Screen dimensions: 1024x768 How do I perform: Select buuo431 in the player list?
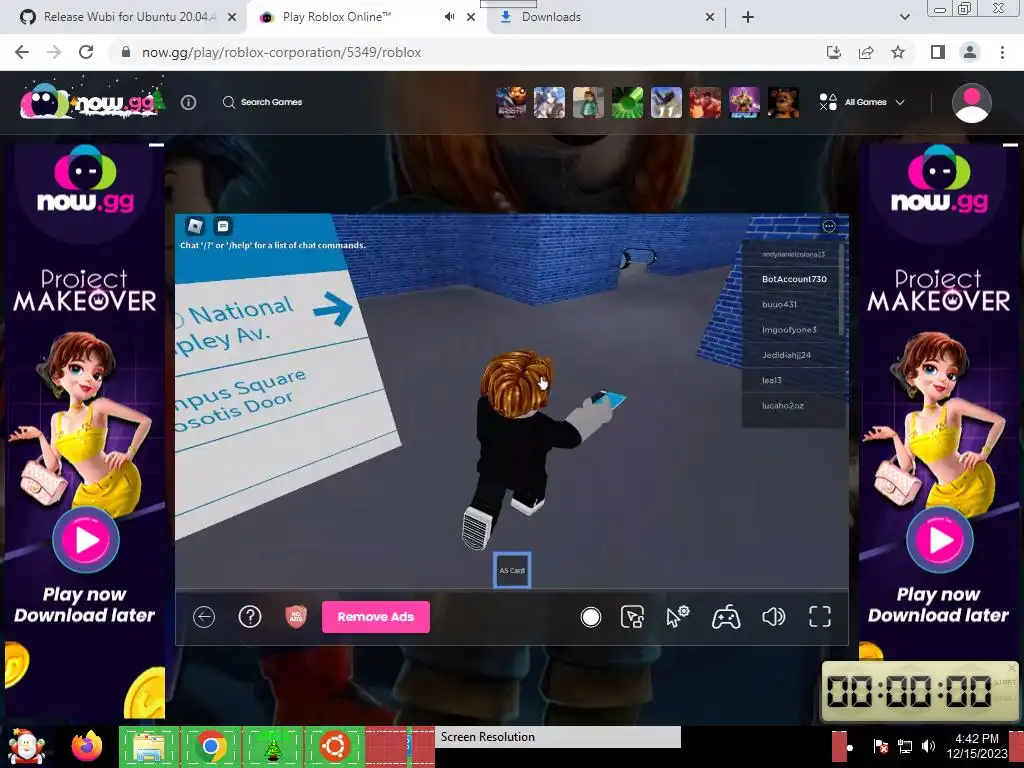point(793,304)
